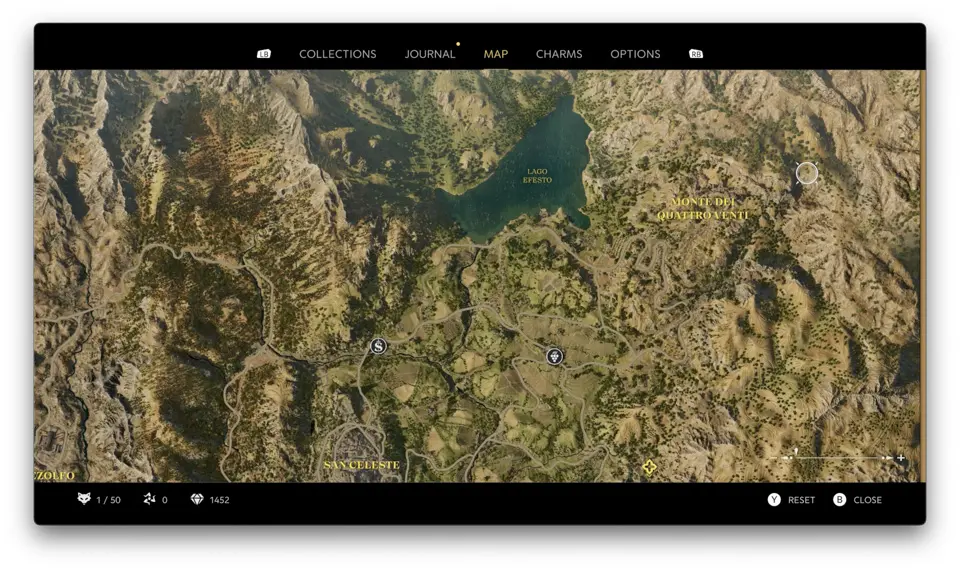Switch to the JOURNAL tab

(x=430, y=54)
